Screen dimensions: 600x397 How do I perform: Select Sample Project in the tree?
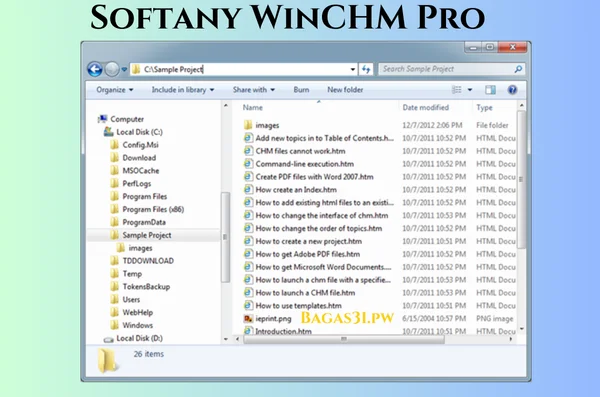click(141, 235)
